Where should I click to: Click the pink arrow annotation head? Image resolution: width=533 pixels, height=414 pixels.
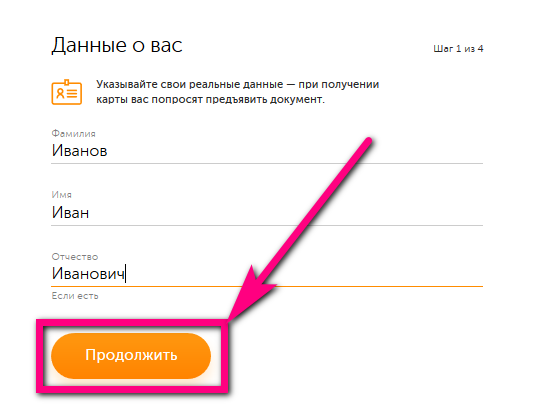(253, 291)
